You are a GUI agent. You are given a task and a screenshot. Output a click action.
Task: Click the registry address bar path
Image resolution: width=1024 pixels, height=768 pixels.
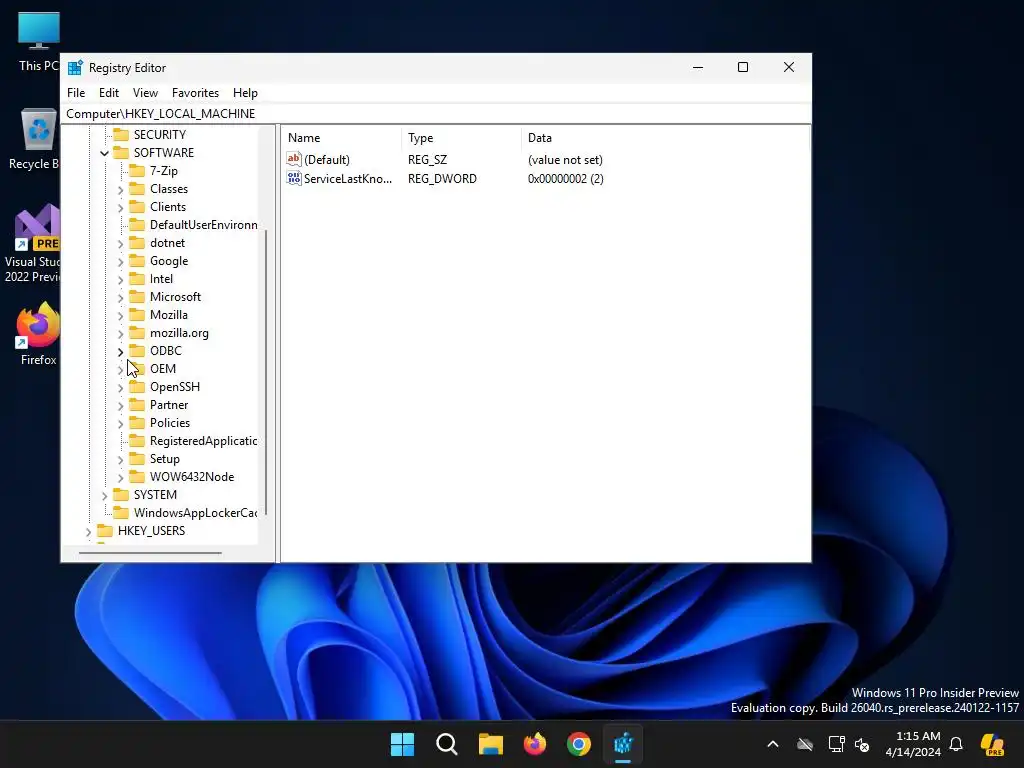pyautogui.click(x=161, y=114)
